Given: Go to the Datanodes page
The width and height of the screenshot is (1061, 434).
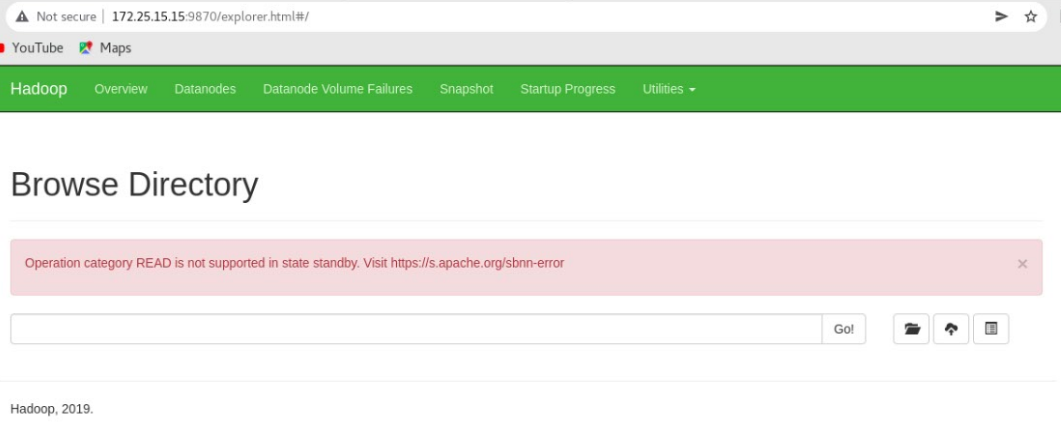Looking at the screenshot, I should (x=205, y=89).
